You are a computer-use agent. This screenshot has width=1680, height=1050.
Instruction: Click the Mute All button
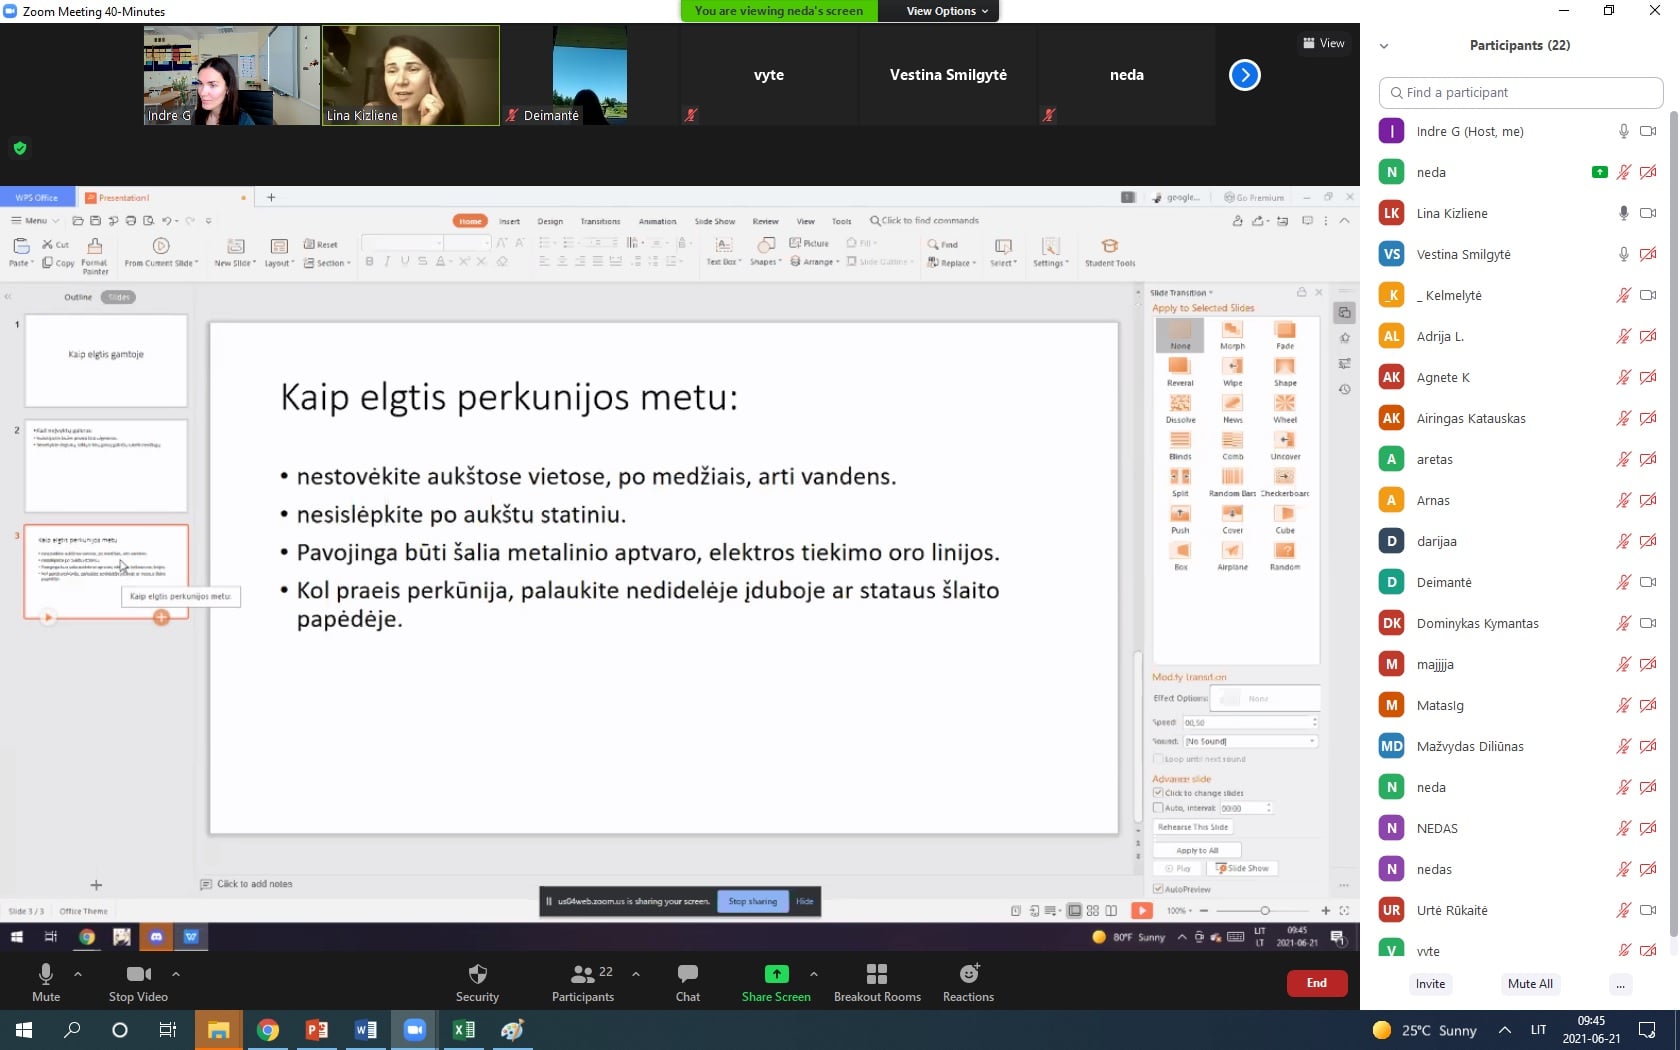[x=1530, y=984]
